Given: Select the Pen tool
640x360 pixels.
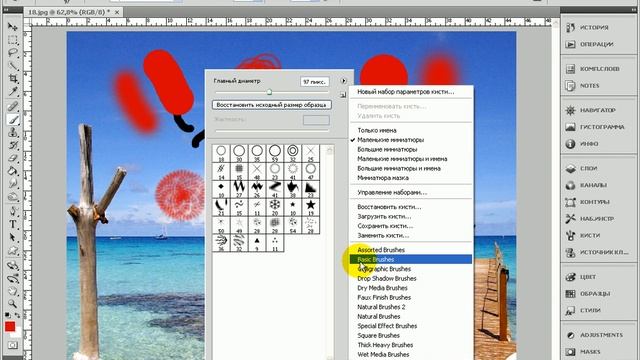Looking at the screenshot, I should (x=13, y=211).
